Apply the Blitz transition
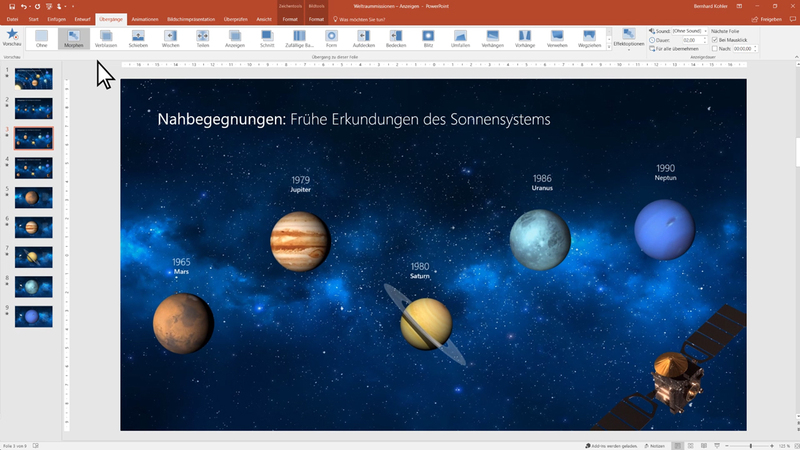The height and width of the screenshot is (450, 800). coord(428,39)
